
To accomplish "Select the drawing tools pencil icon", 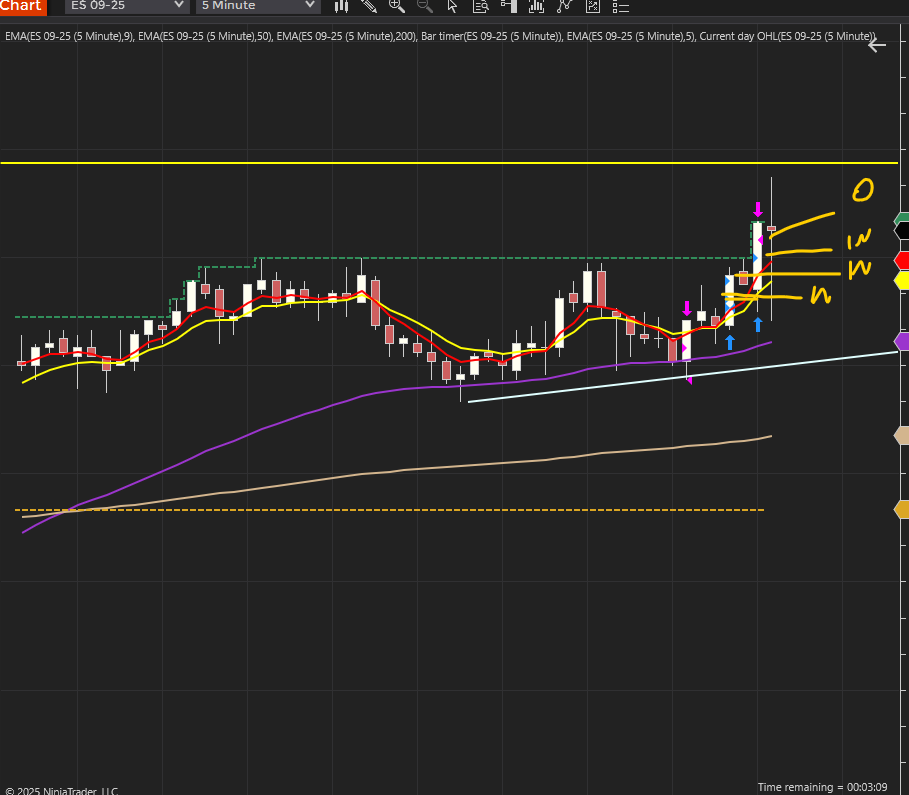I will point(369,6).
